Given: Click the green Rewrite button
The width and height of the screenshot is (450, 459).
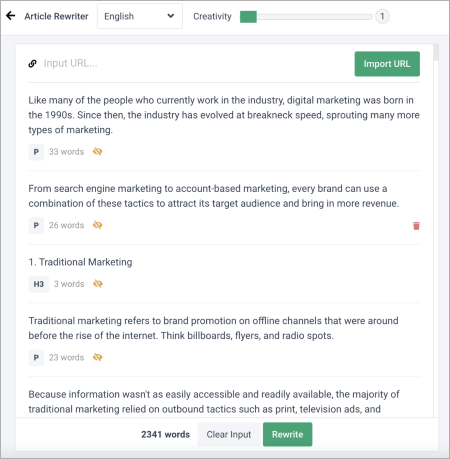Looking at the screenshot, I should (287, 434).
